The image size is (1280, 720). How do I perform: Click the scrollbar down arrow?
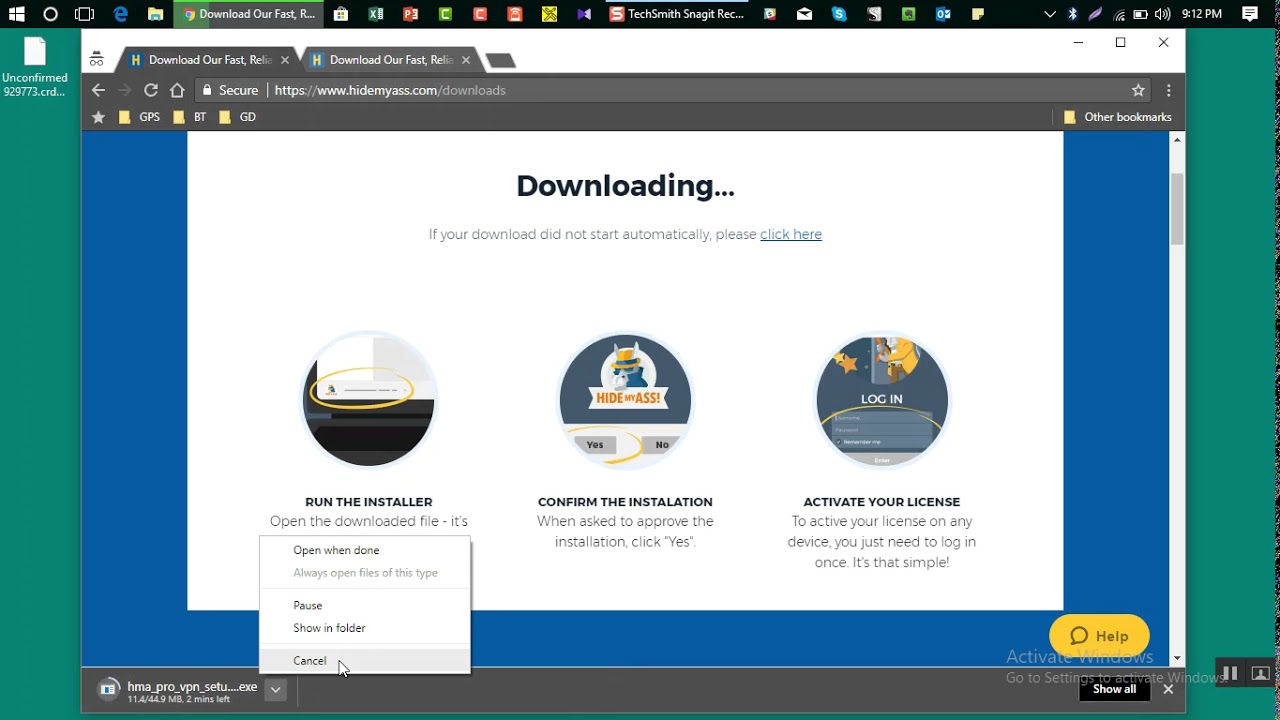point(1177,658)
